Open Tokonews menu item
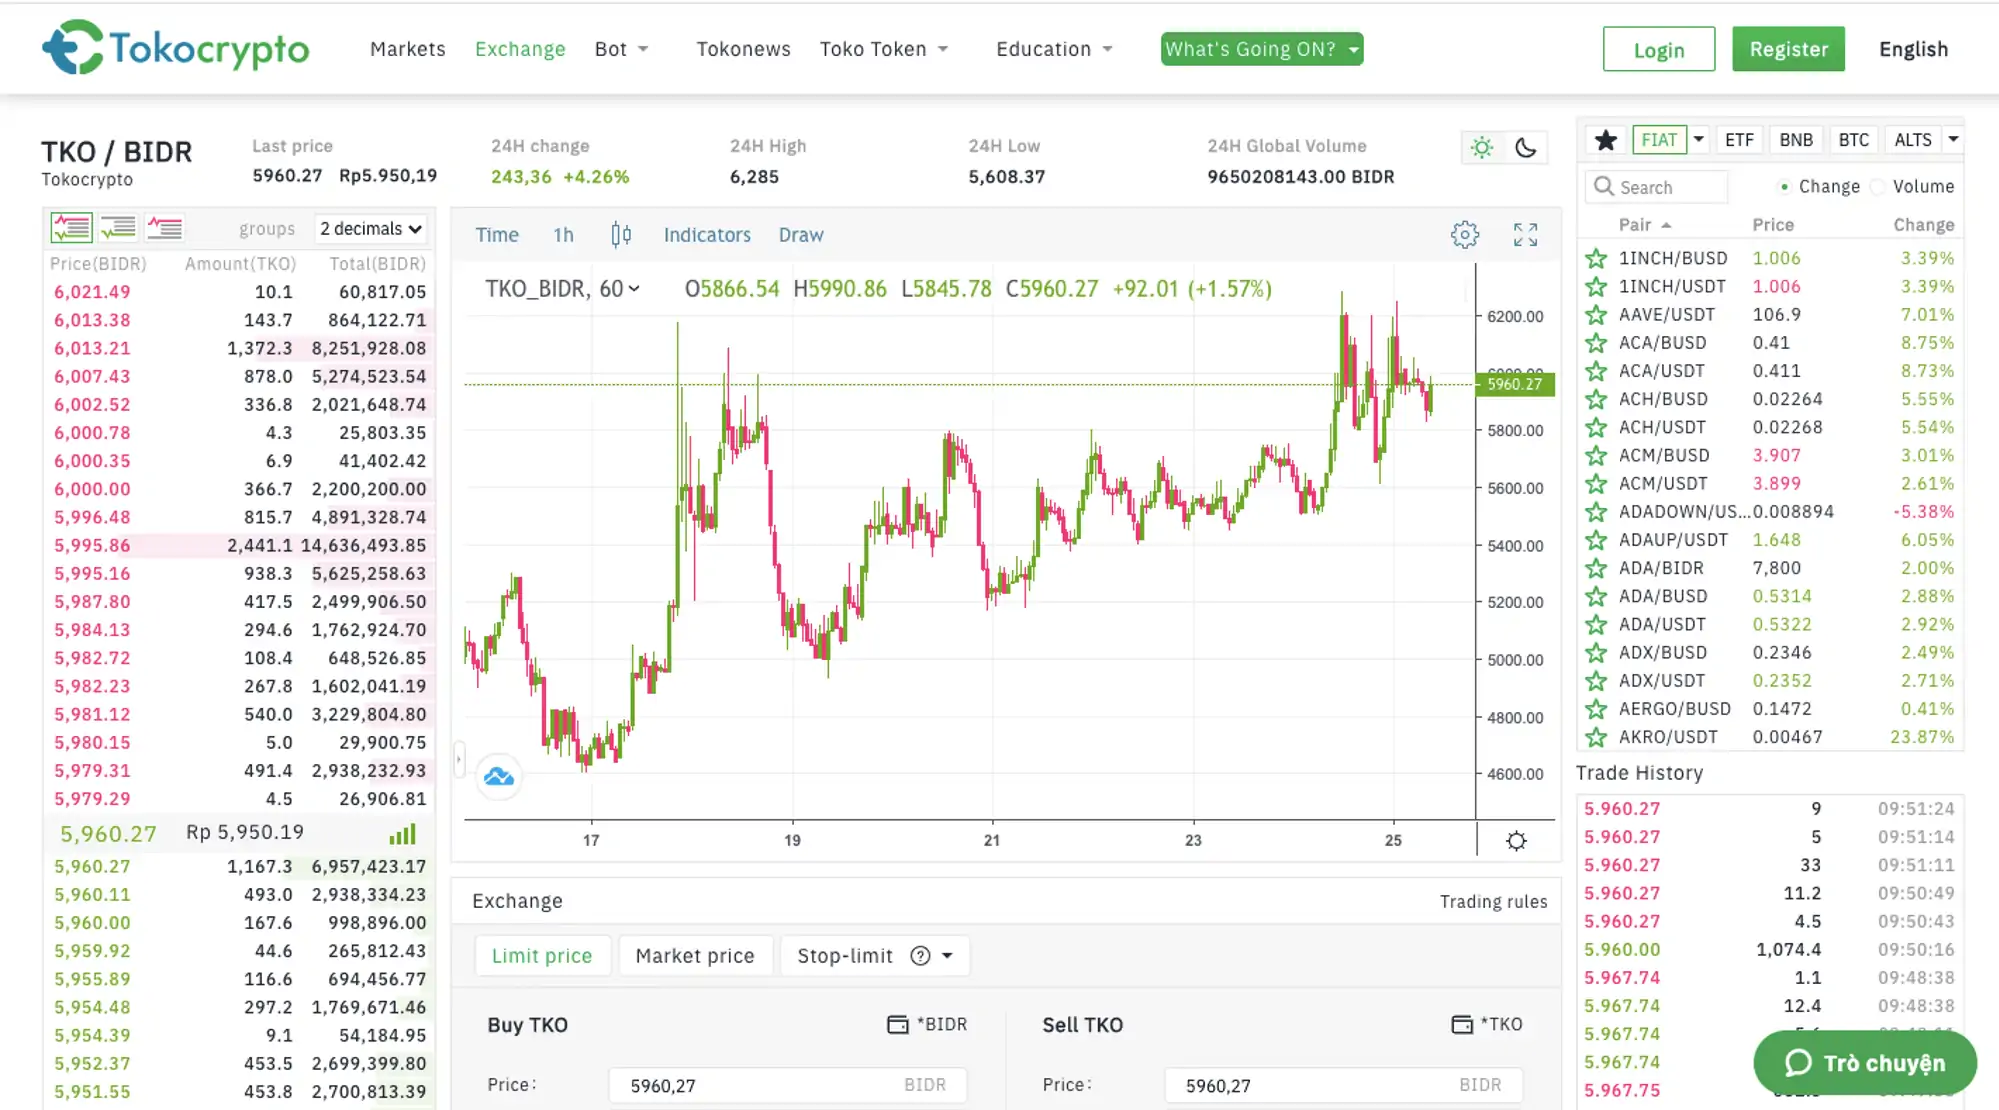The width and height of the screenshot is (1999, 1110). pos(743,49)
